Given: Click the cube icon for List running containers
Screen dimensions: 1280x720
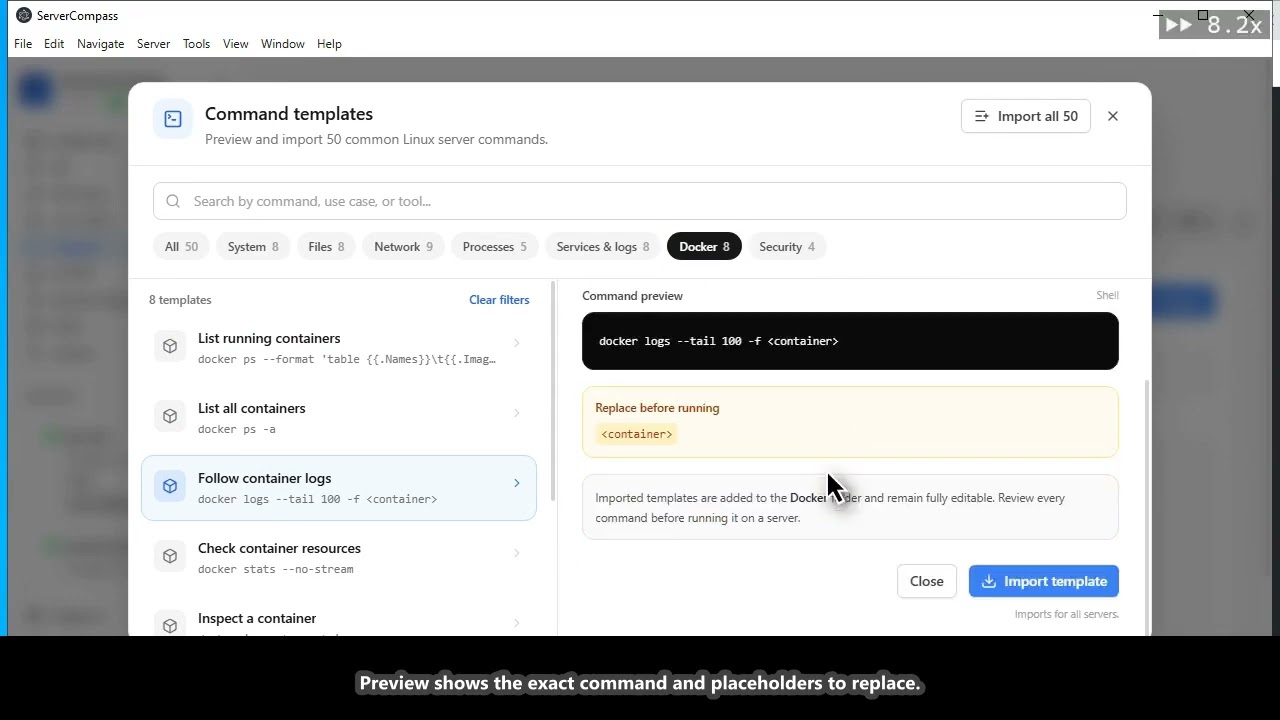Looking at the screenshot, I should (x=170, y=346).
